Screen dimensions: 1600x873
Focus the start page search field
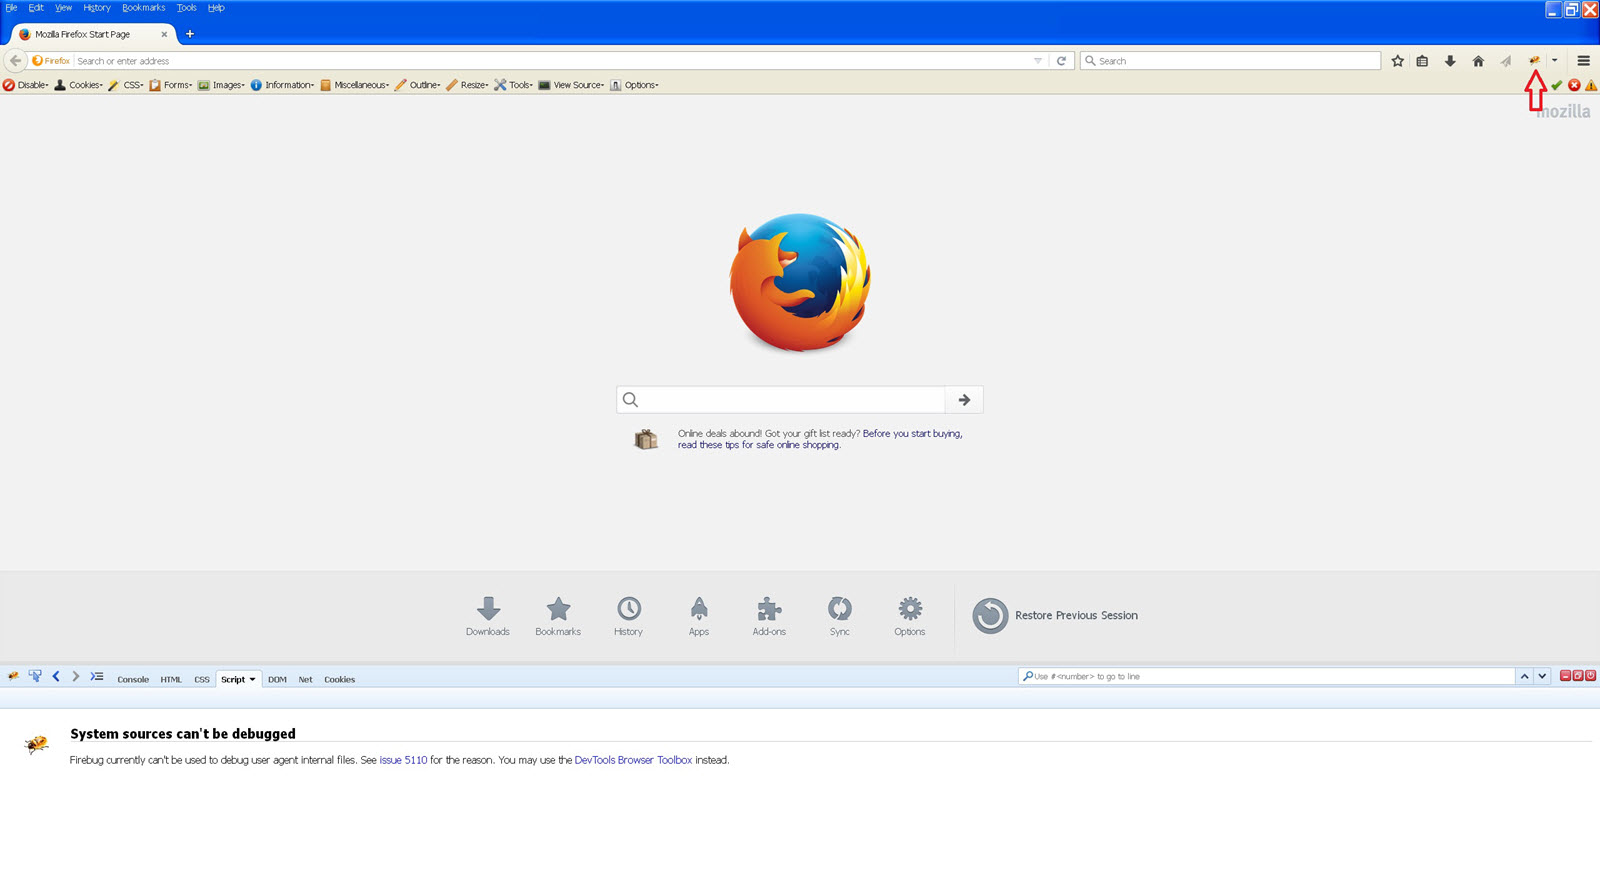click(781, 399)
